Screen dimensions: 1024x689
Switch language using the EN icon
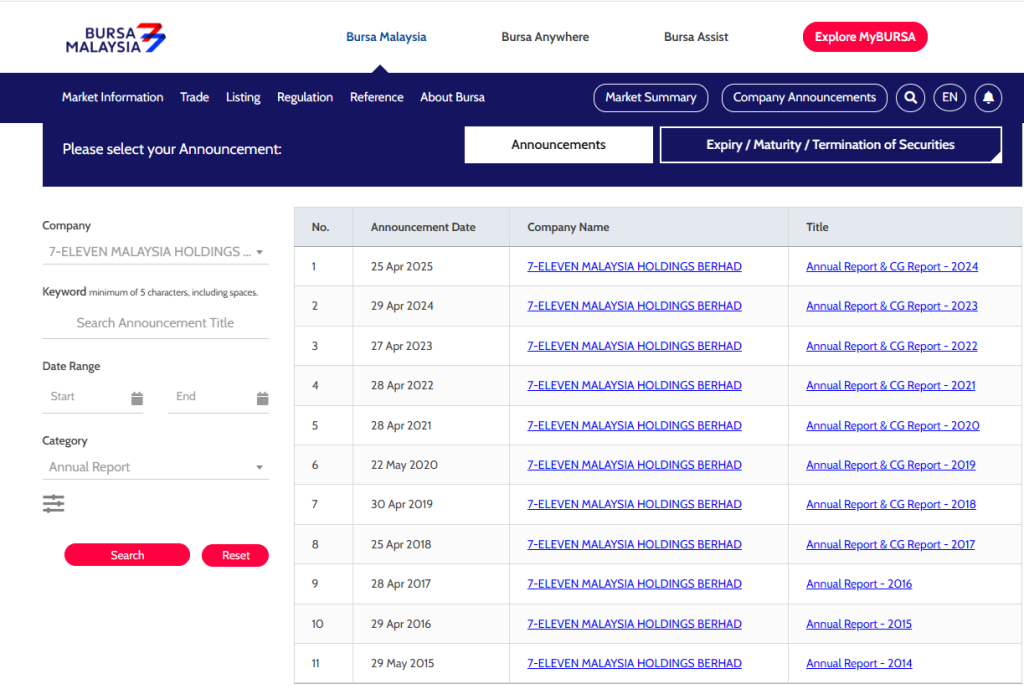pyautogui.click(x=949, y=97)
